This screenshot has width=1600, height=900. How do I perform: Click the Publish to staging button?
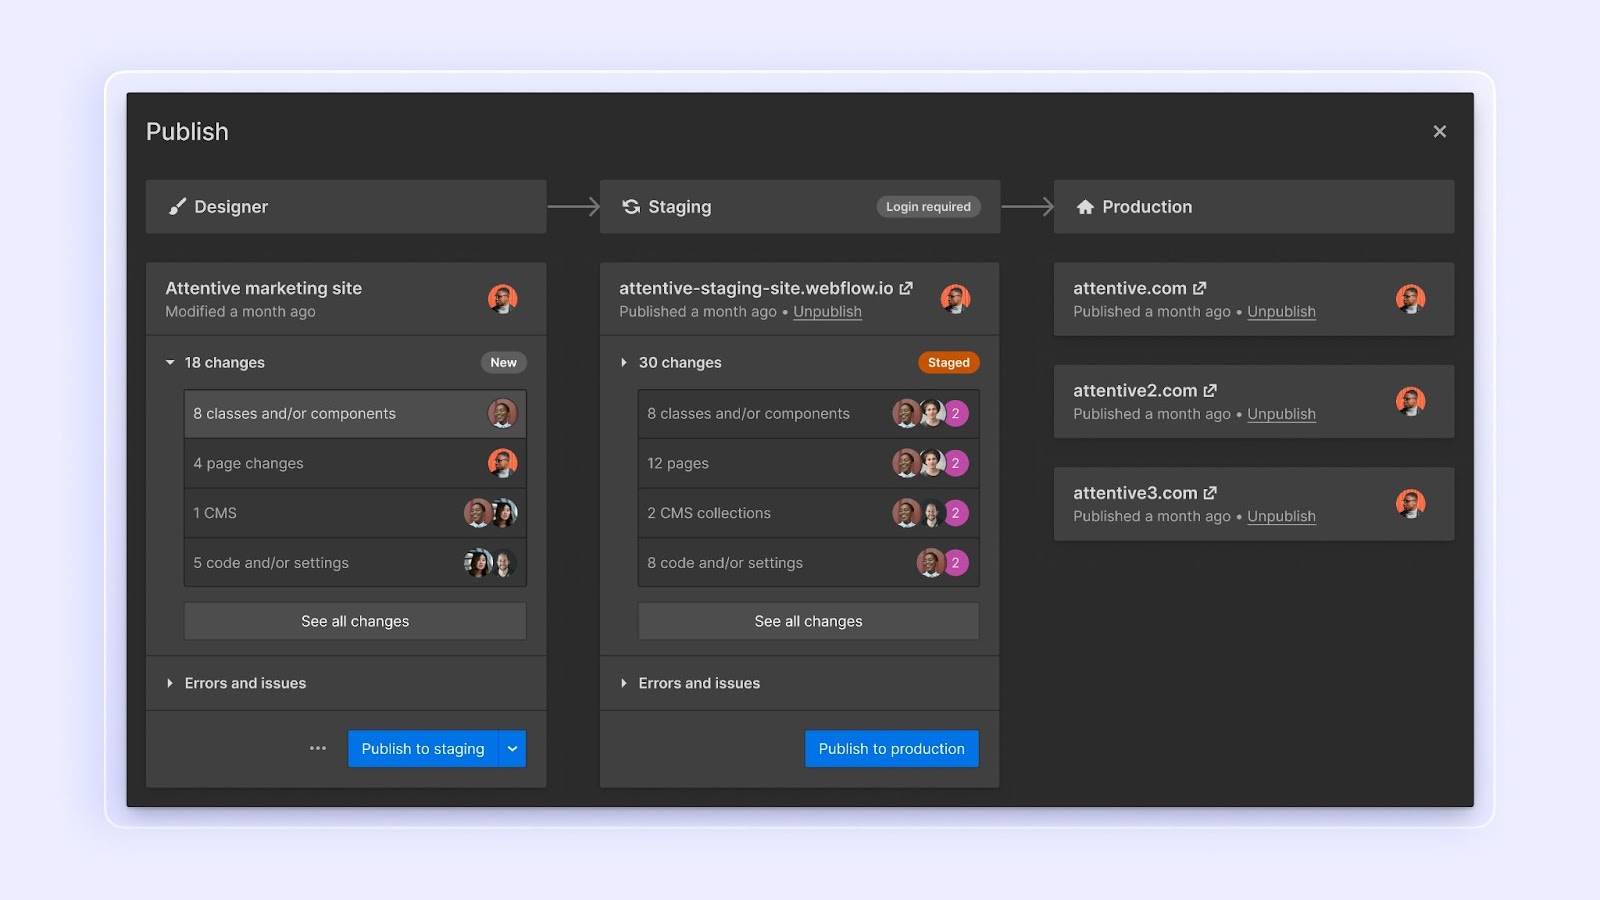click(422, 749)
